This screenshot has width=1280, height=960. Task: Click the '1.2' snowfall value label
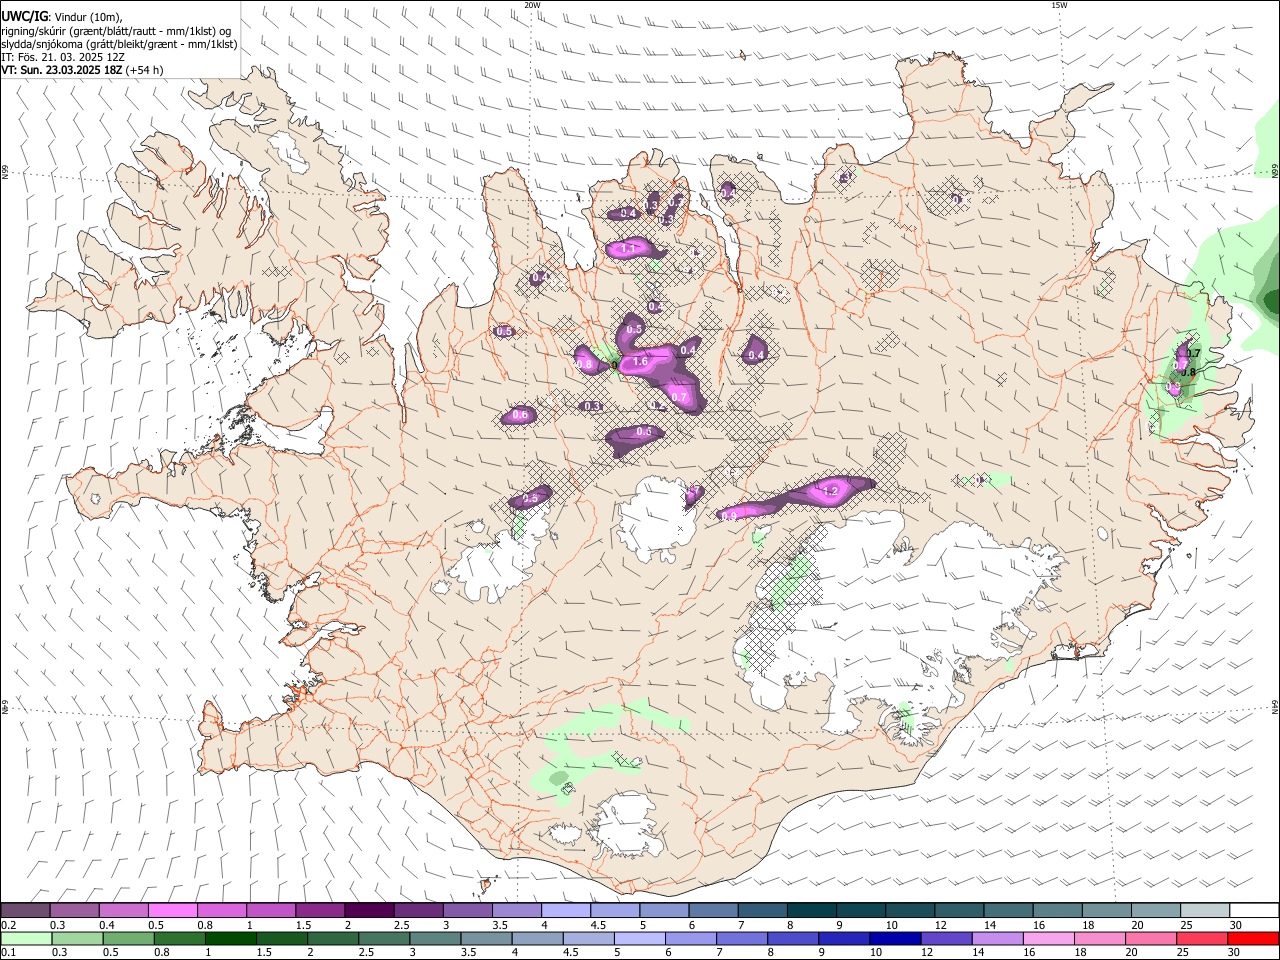829,491
